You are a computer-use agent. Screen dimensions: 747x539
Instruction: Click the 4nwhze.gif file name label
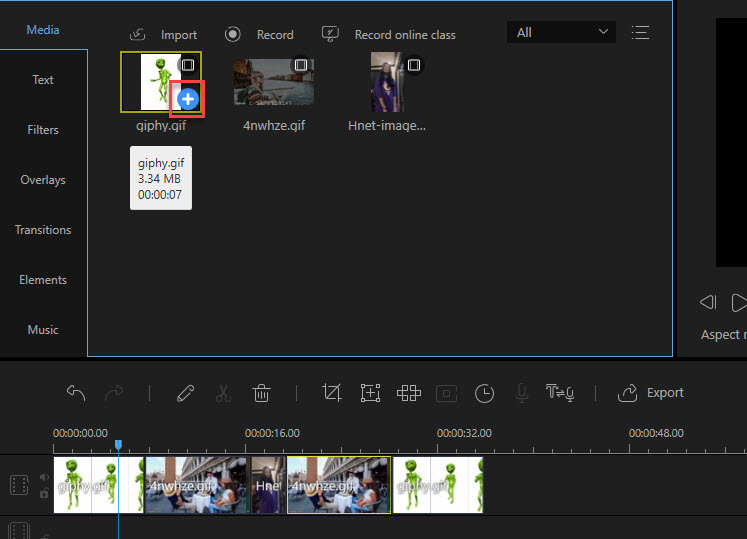274,126
